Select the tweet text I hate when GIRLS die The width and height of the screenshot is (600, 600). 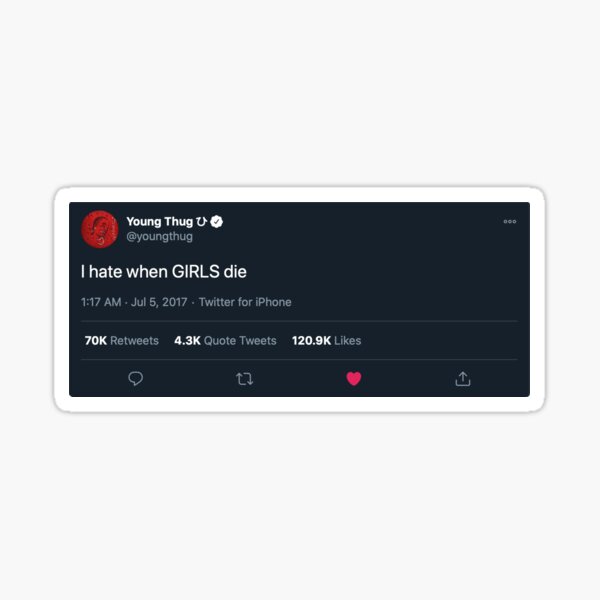click(x=164, y=272)
